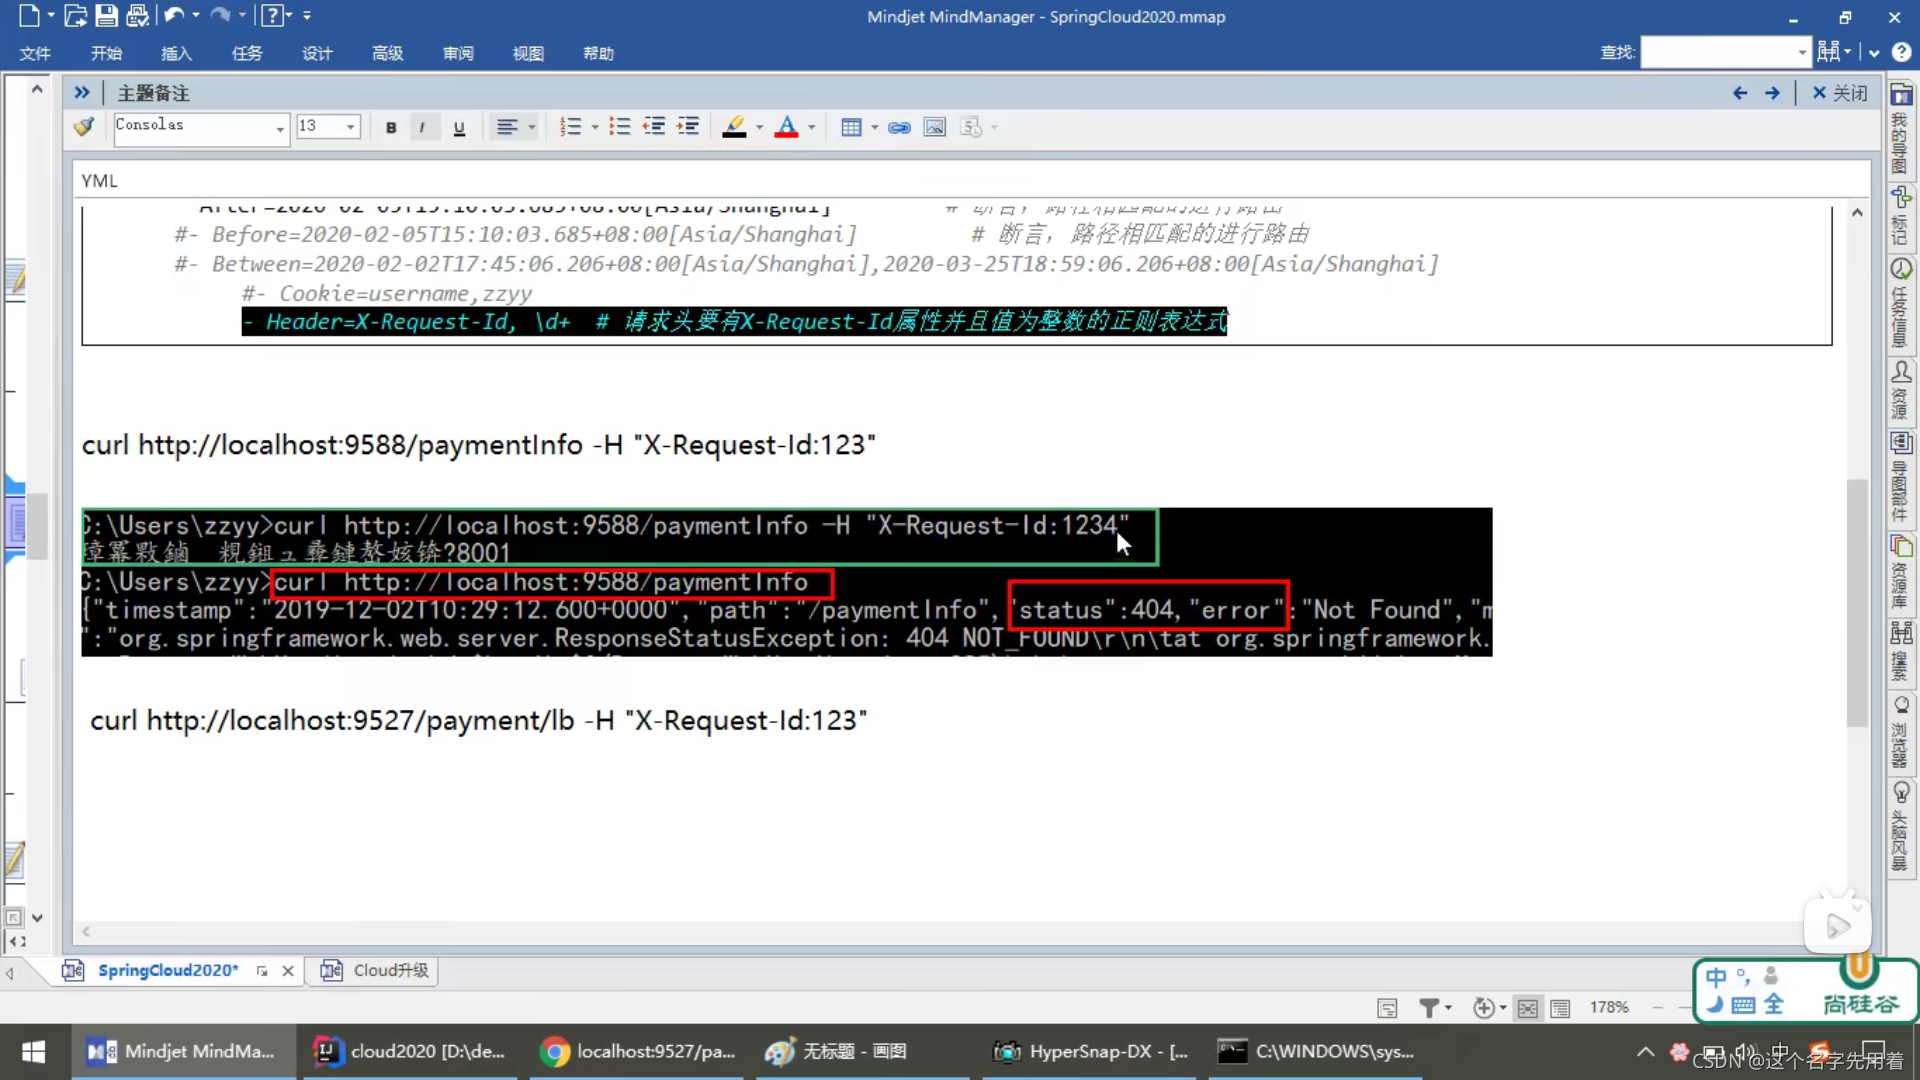Open the highlight color dropdown arrow

click(760, 127)
